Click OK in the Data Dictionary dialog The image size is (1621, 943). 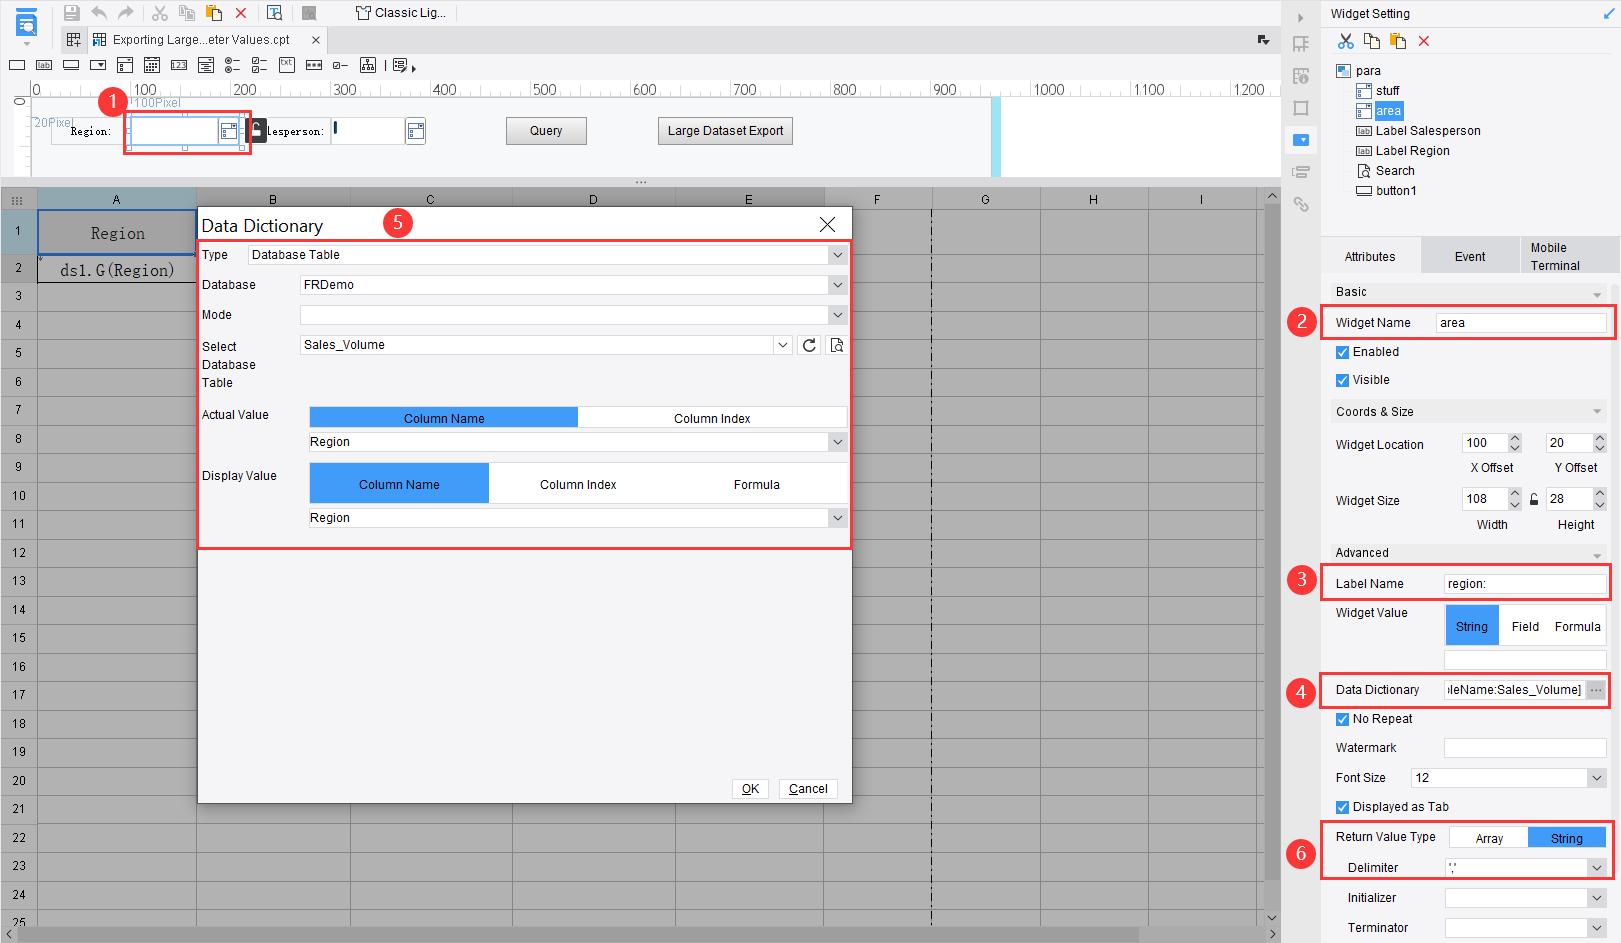(x=750, y=789)
